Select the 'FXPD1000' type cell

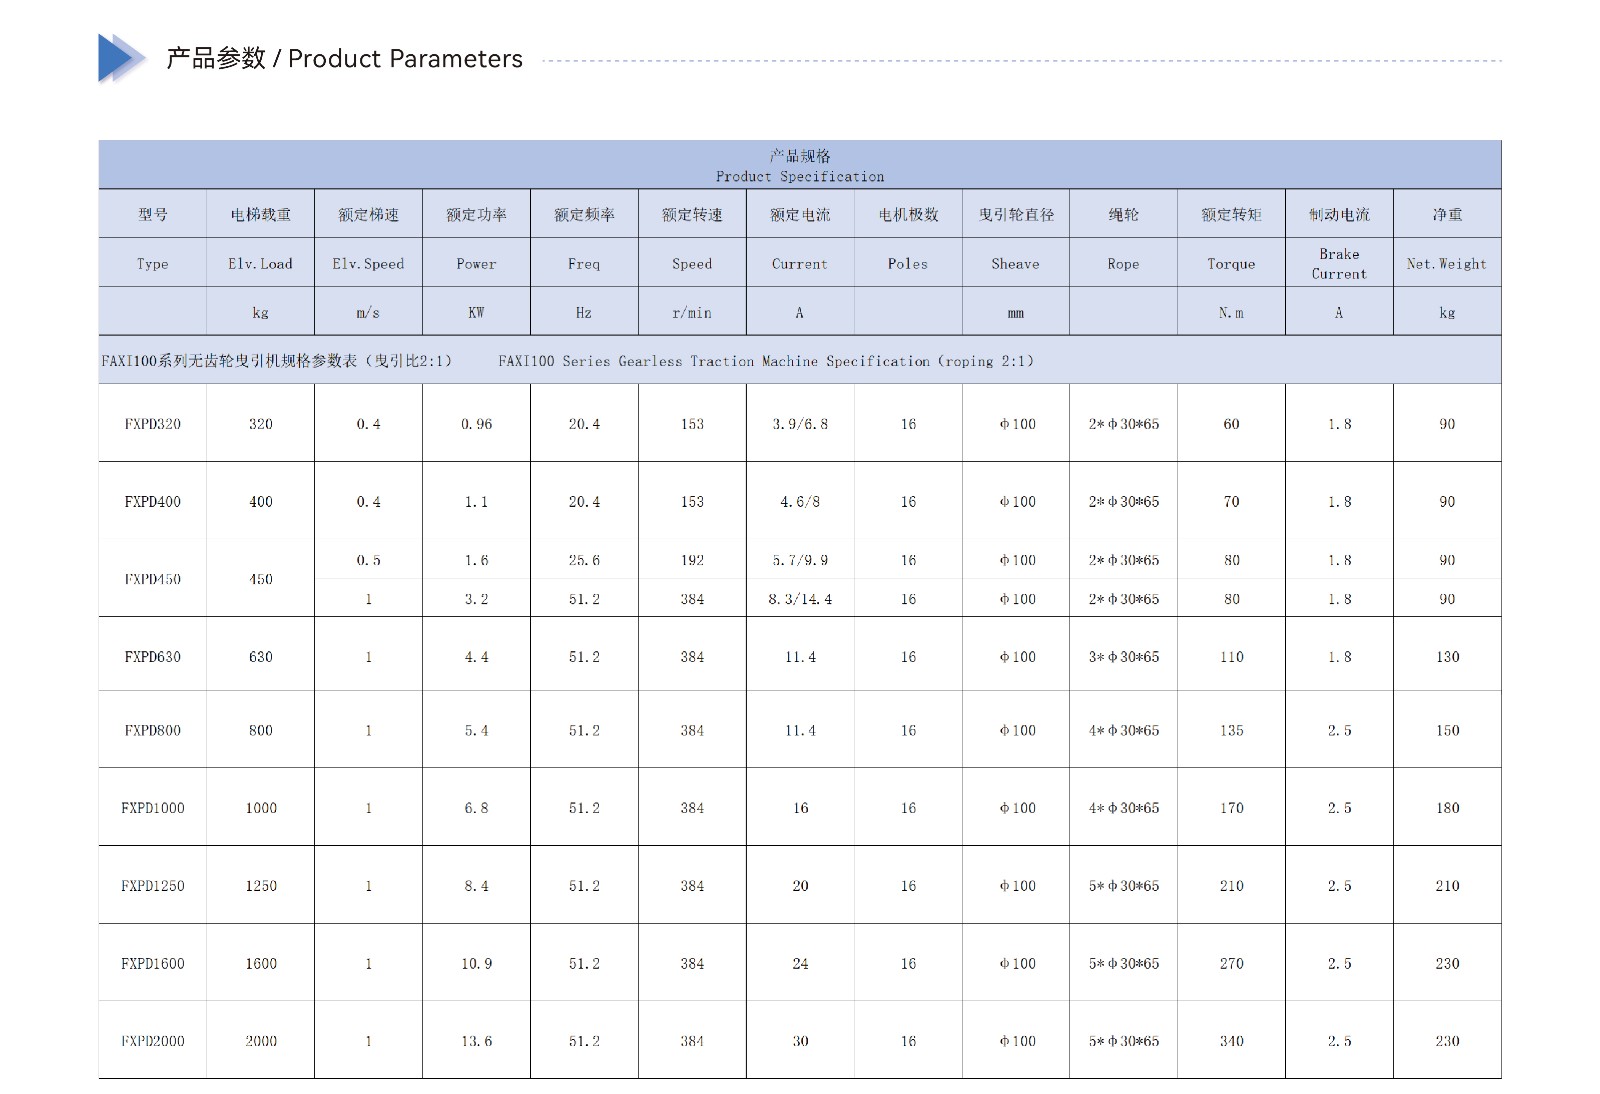[153, 808]
